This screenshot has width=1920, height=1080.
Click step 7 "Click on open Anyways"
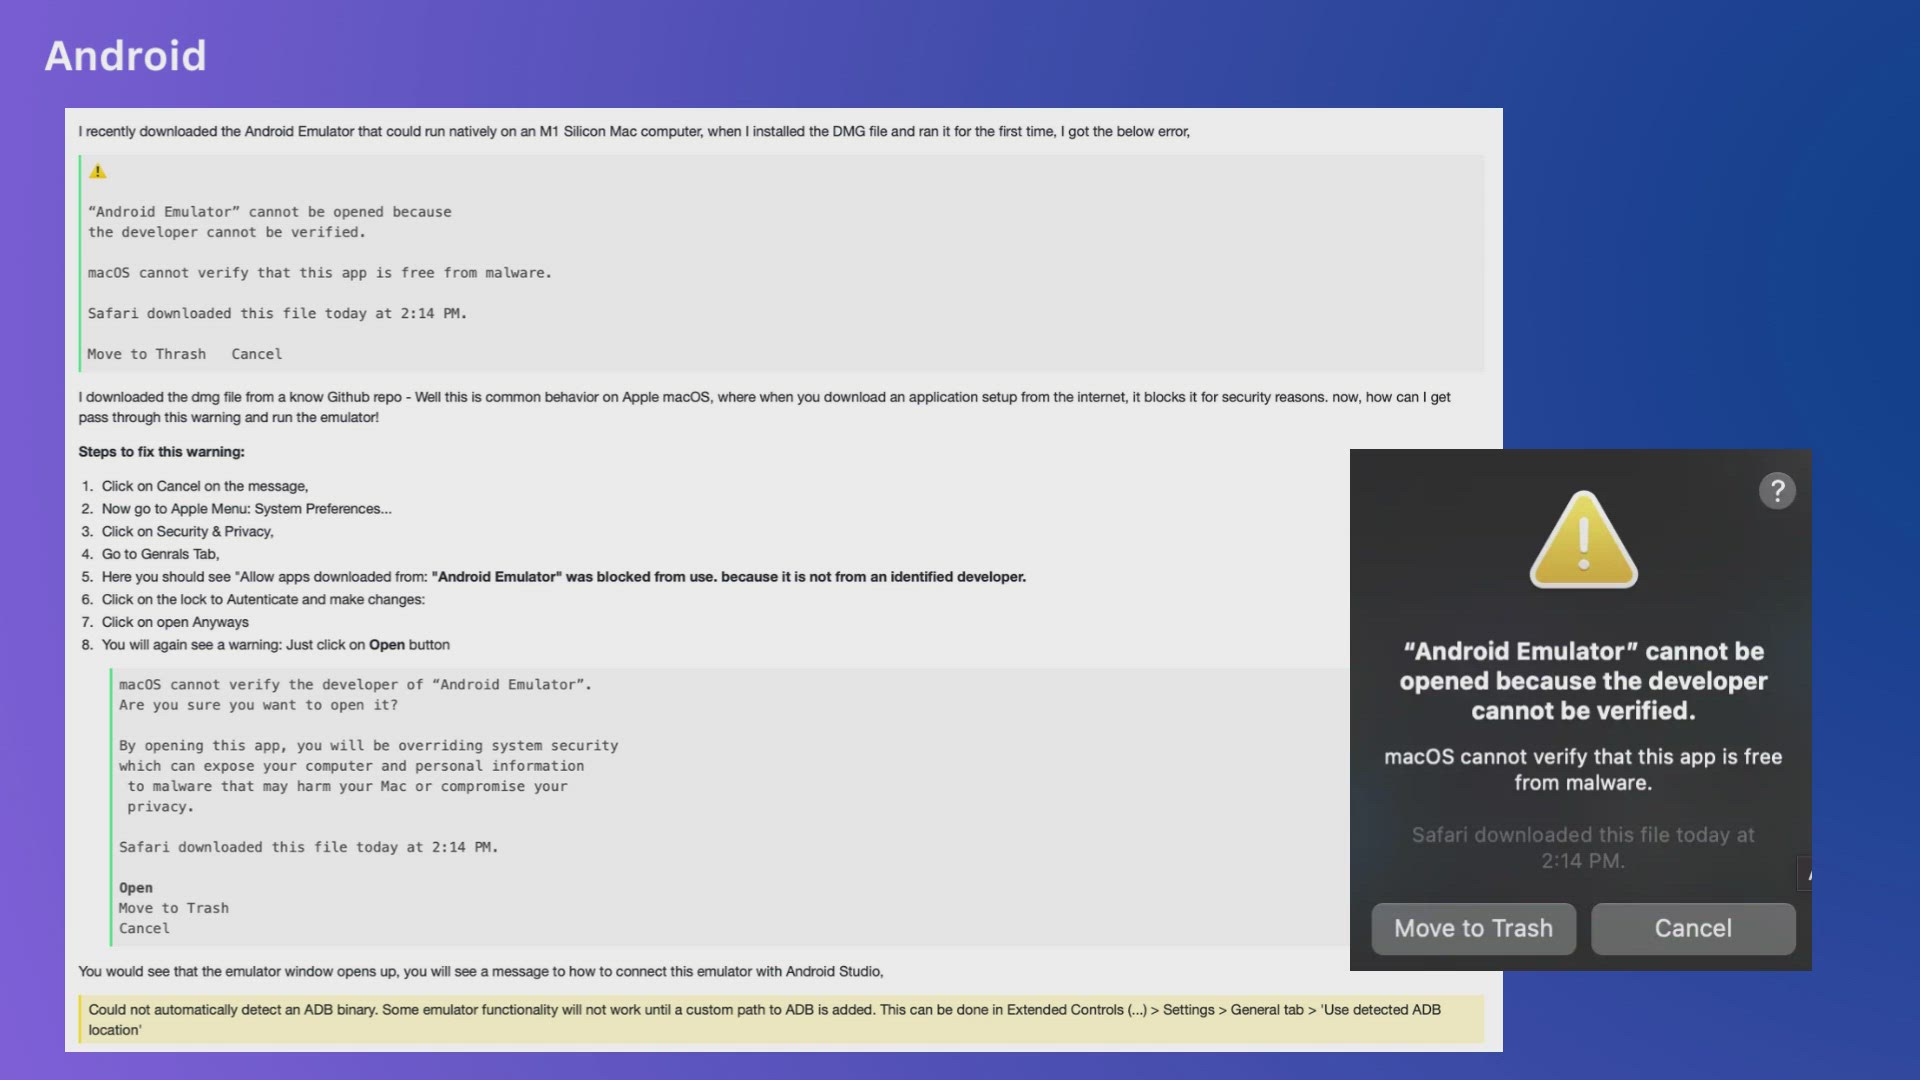click(175, 622)
